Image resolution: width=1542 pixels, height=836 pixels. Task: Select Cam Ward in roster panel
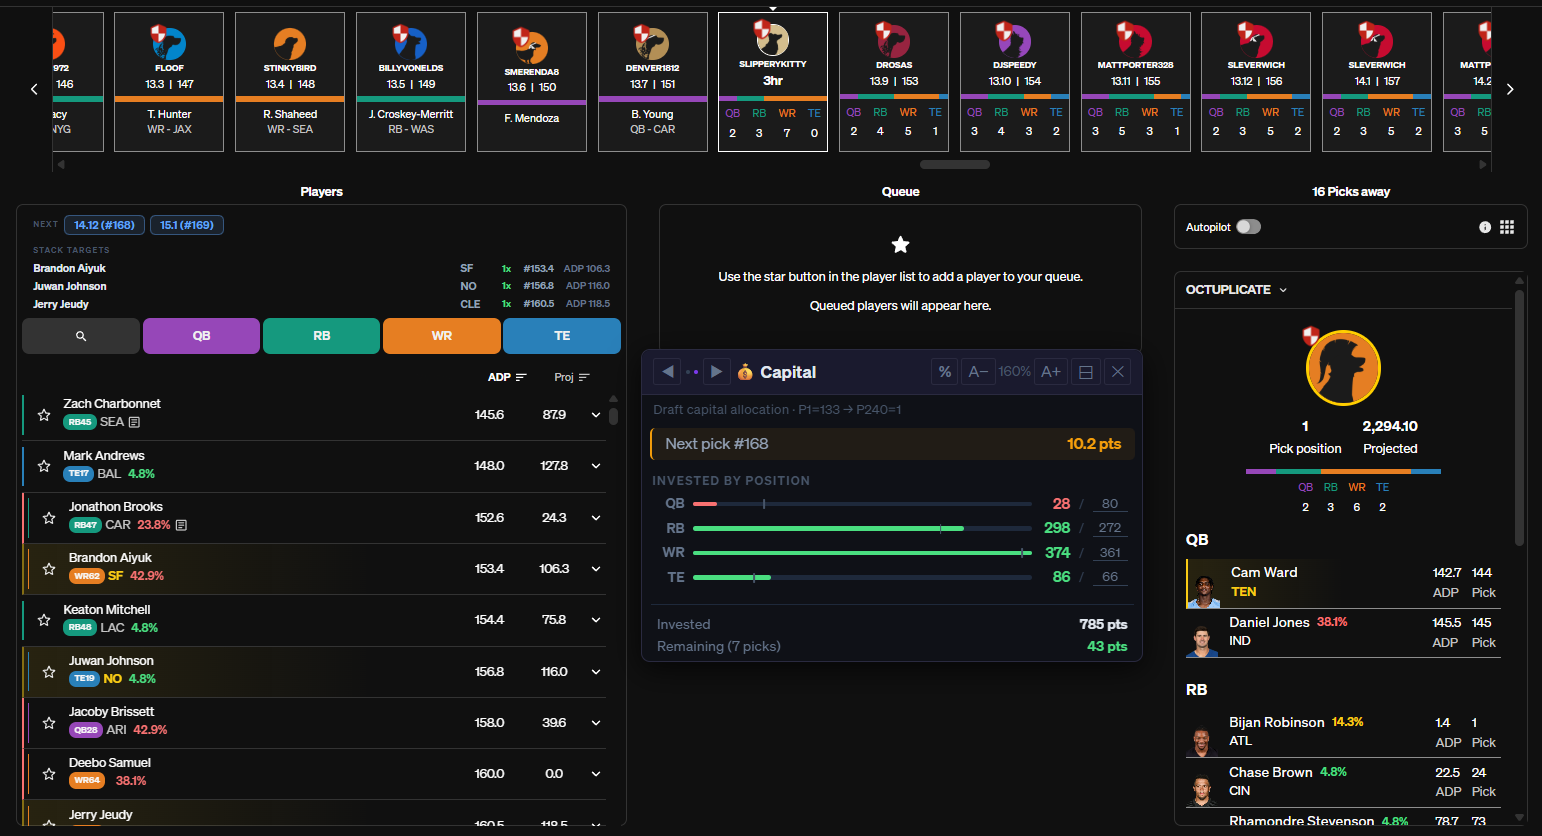click(x=1343, y=583)
